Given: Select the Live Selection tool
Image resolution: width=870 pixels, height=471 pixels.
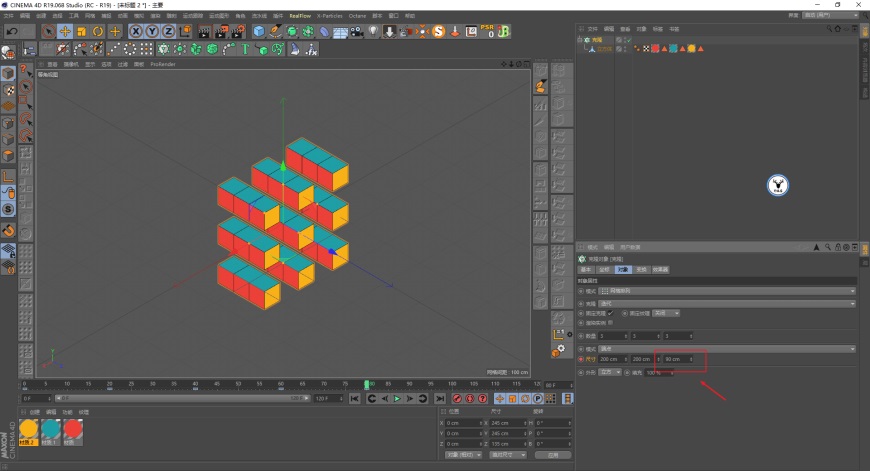Looking at the screenshot, I should click(x=48, y=32).
